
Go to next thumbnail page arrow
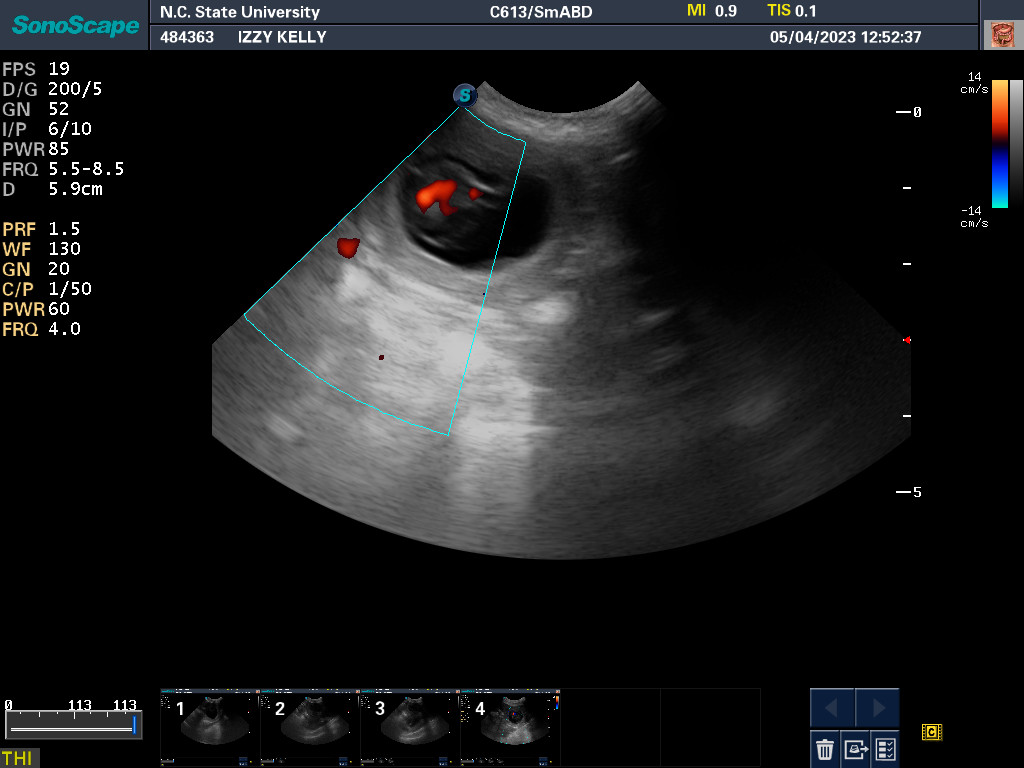(877, 708)
